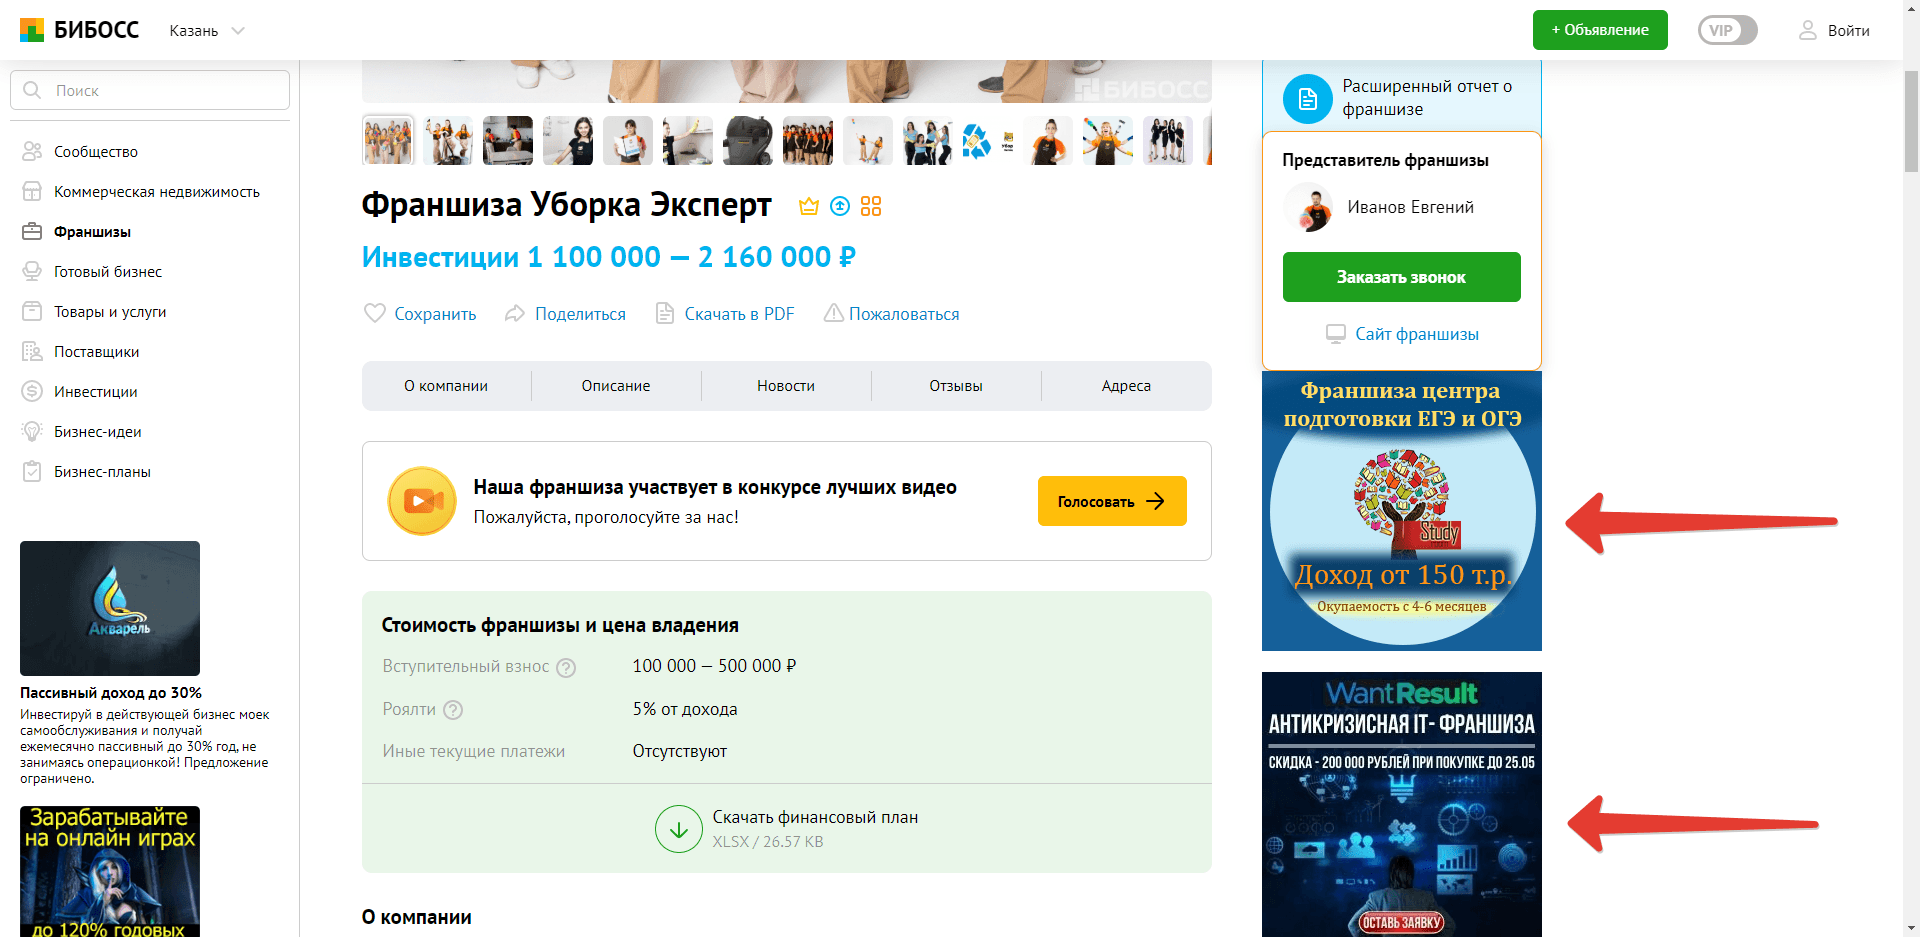Click the Иванов Евгений avatar

1308,207
